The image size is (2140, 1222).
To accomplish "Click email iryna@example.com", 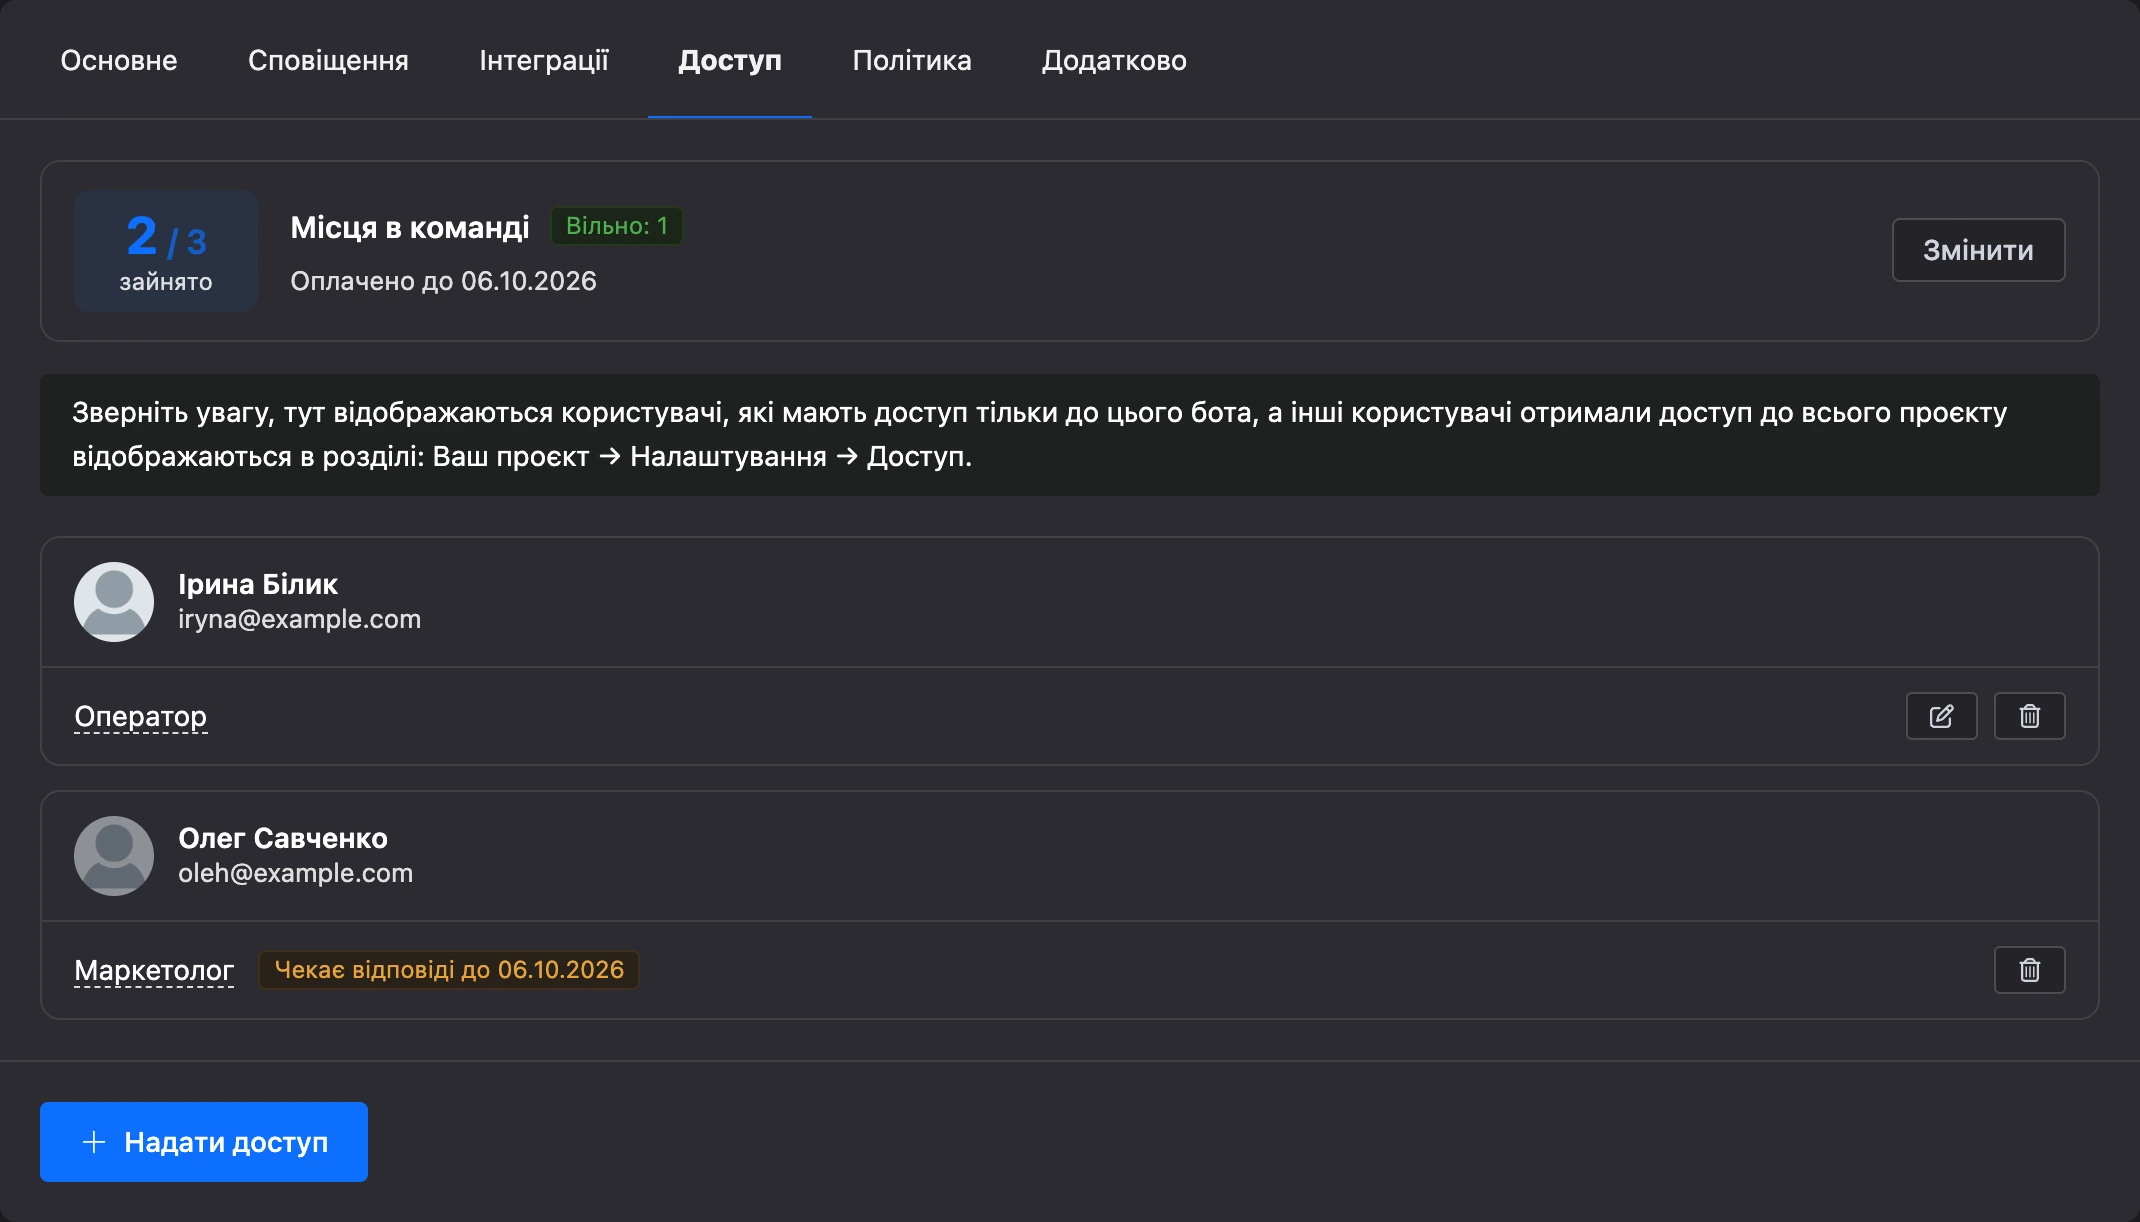I will [299, 619].
